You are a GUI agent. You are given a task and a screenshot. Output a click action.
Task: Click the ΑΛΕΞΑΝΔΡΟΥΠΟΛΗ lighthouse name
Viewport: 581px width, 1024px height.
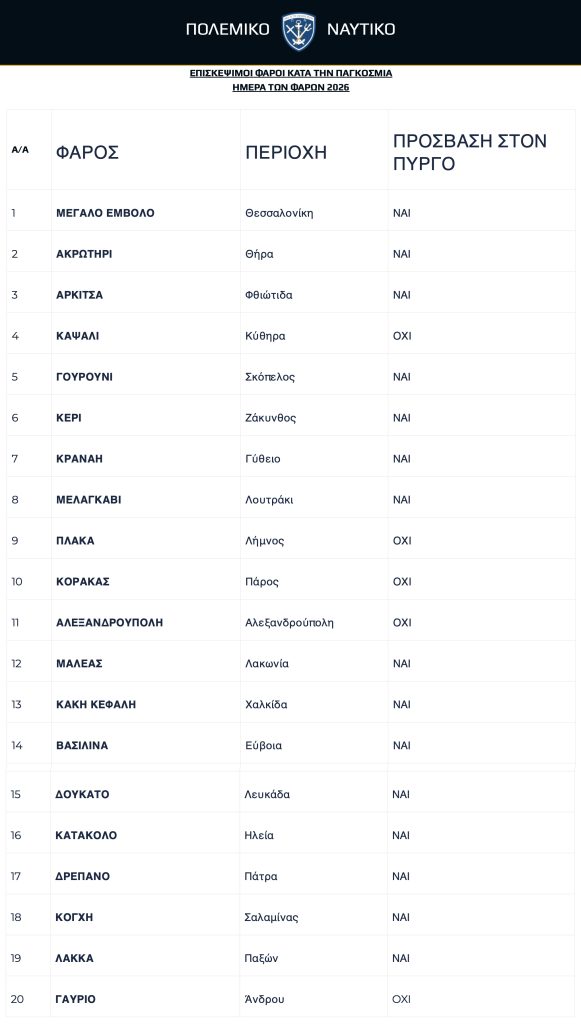click(x=110, y=622)
